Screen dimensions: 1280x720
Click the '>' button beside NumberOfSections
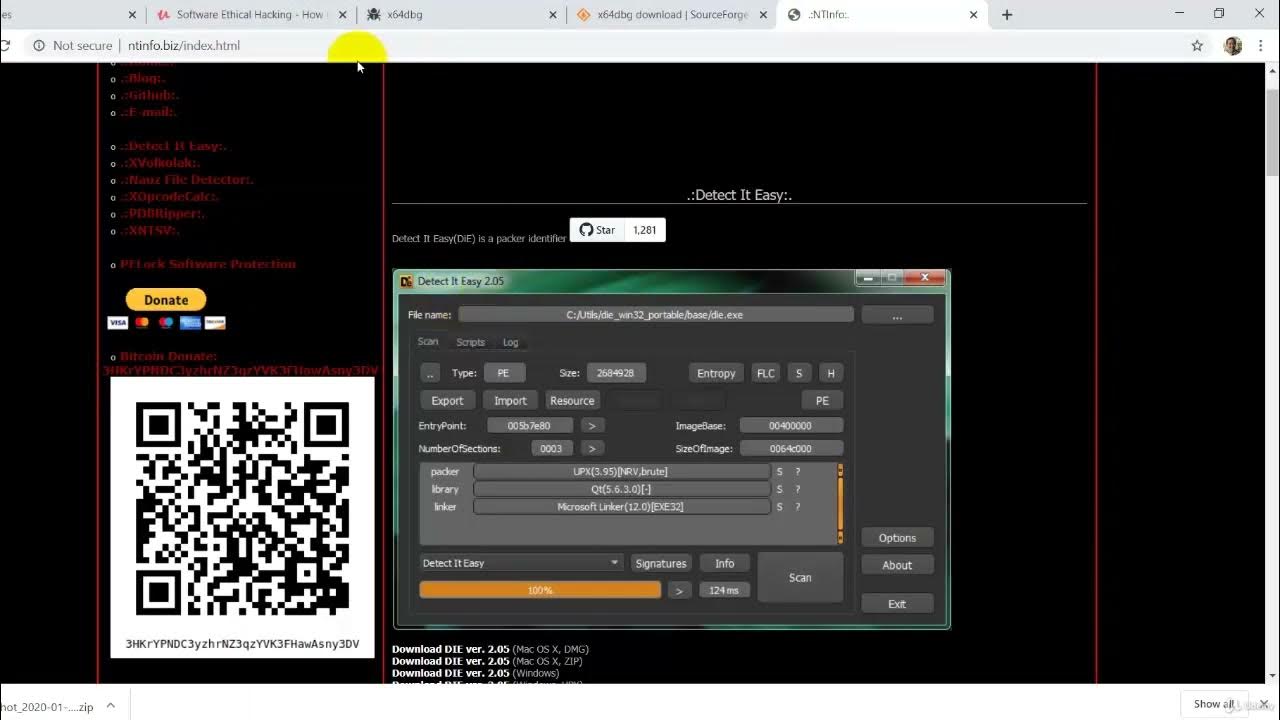pos(592,449)
